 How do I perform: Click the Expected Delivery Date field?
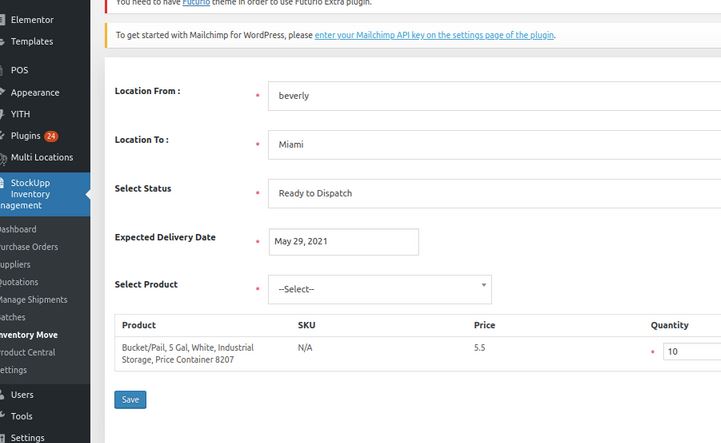[343, 242]
